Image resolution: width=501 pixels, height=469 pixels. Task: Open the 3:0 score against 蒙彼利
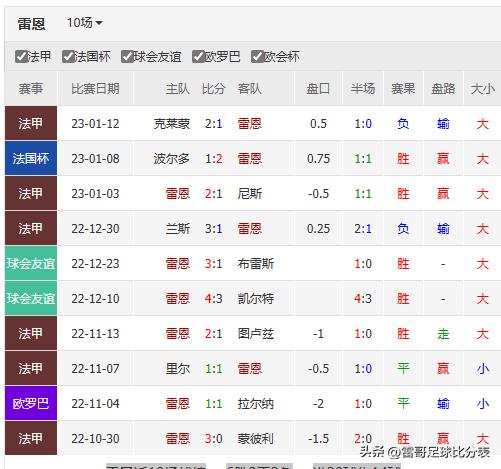pos(213,439)
